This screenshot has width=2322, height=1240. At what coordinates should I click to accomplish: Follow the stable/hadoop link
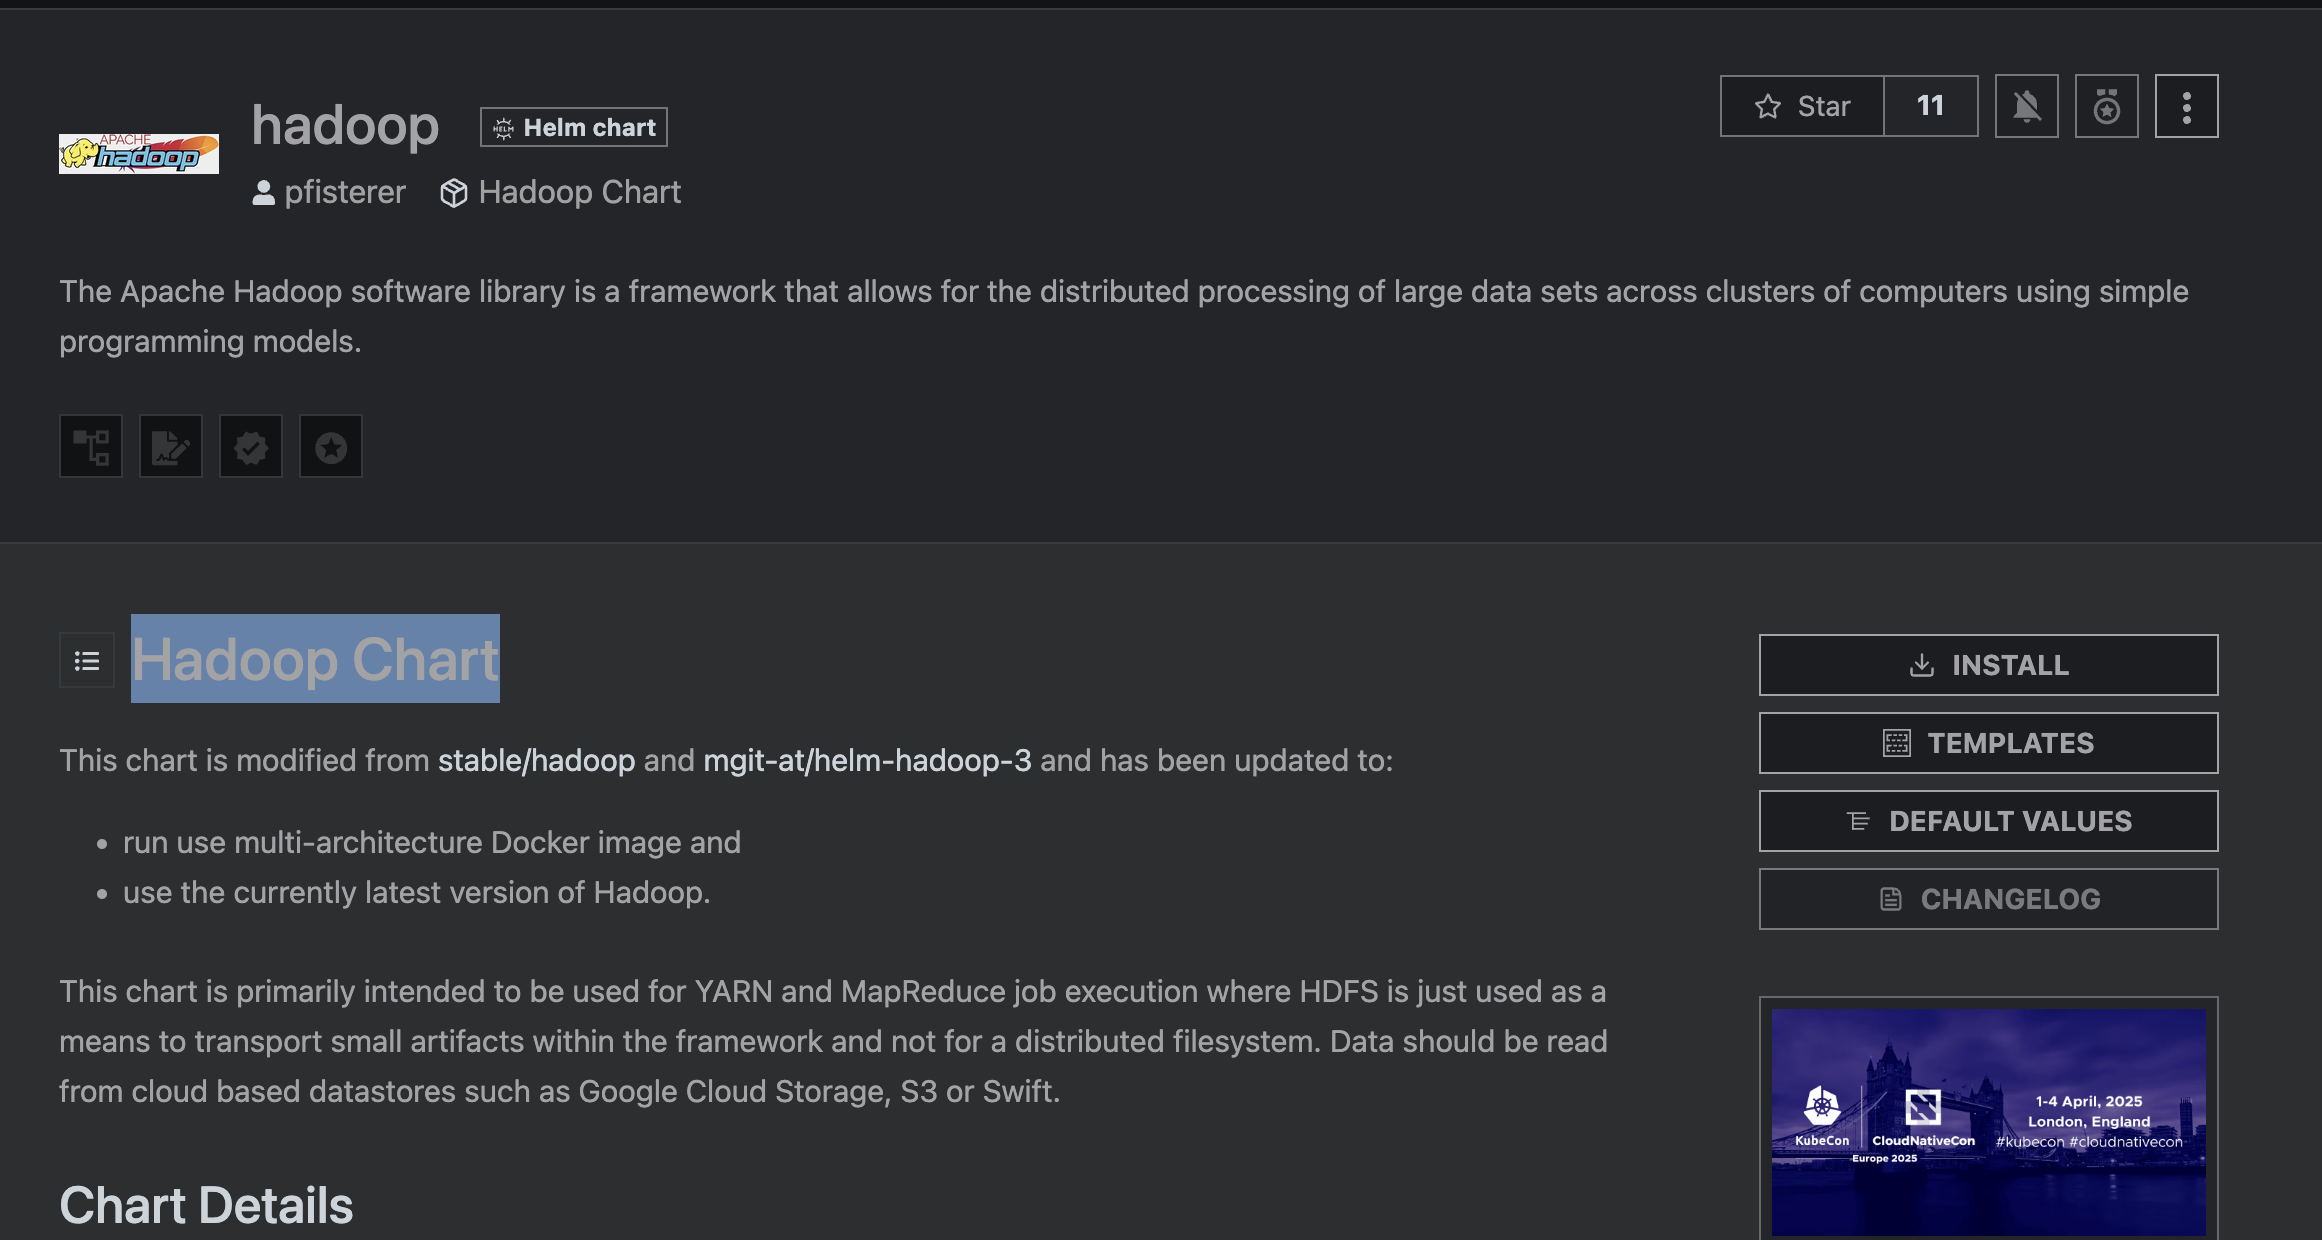point(536,760)
